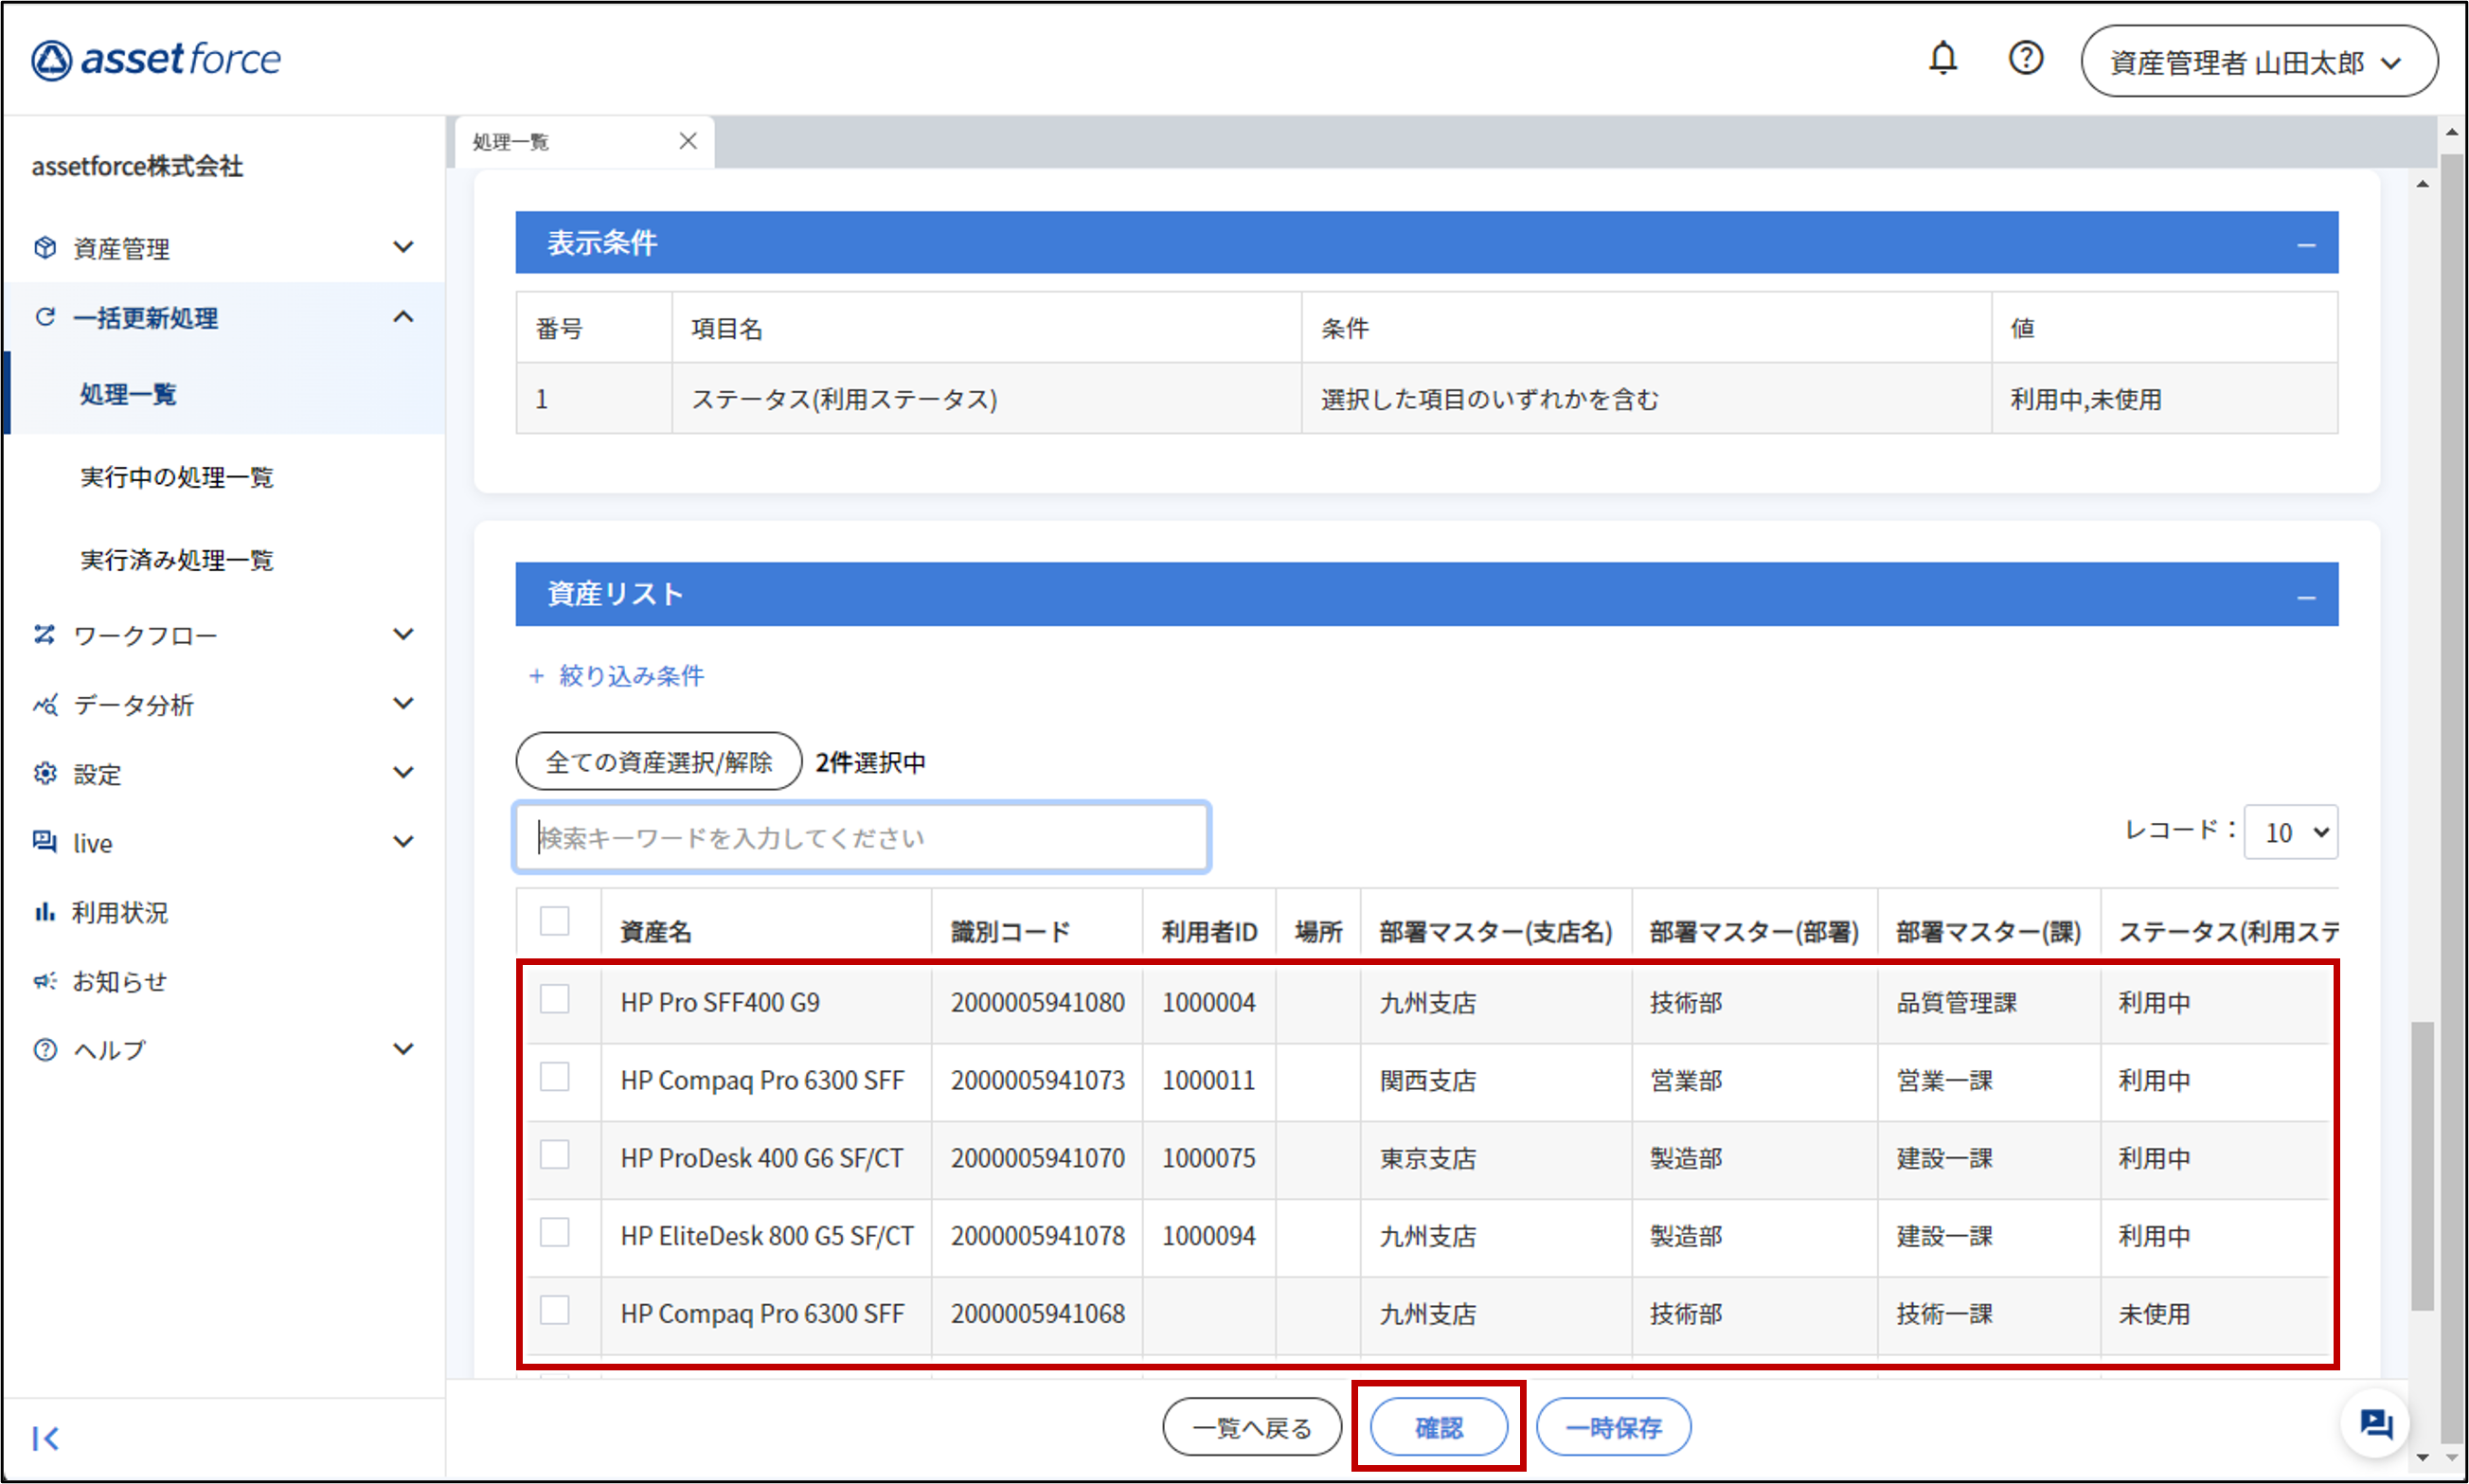Click the お知らせ megaphone icon
The width and height of the screenshot is (2469, 1484).
pos(45,981)
